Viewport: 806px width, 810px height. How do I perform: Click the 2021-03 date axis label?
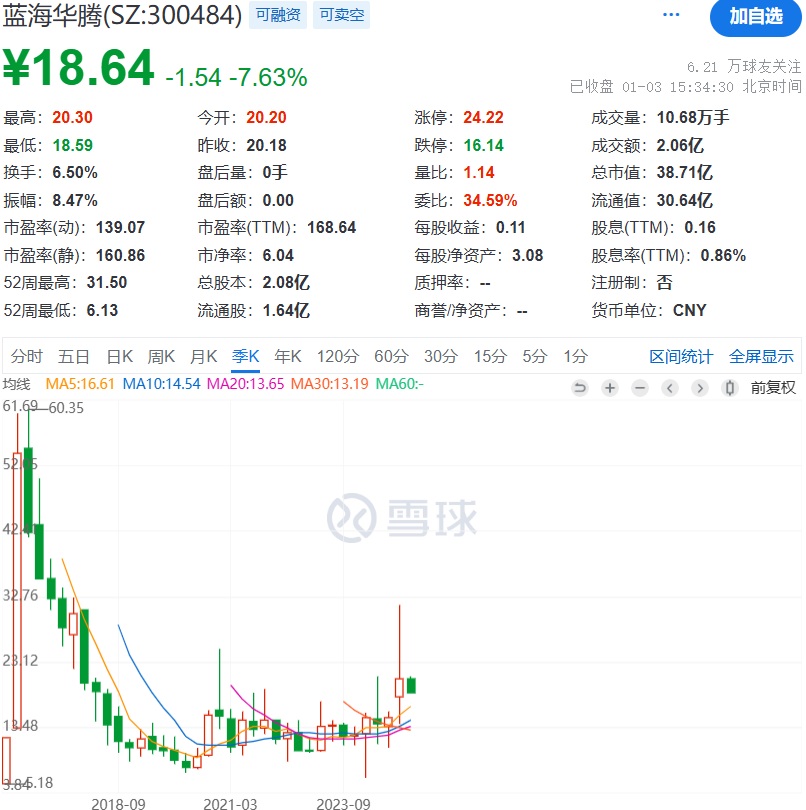pyautogui.click(x=230, y=804)
